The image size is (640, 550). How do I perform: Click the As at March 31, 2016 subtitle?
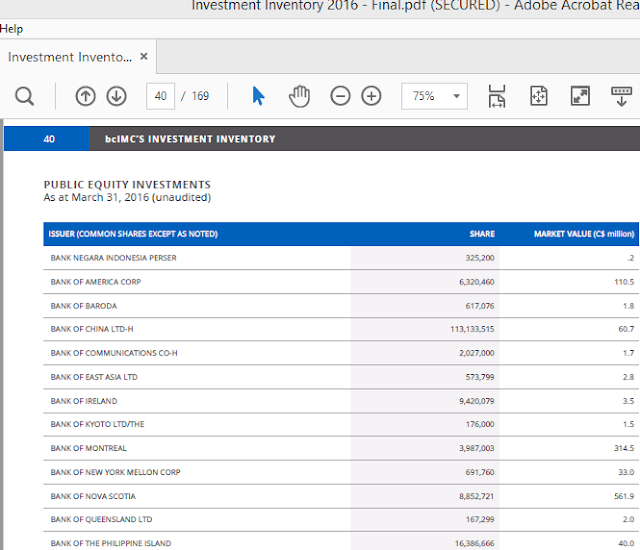(127, 197)
